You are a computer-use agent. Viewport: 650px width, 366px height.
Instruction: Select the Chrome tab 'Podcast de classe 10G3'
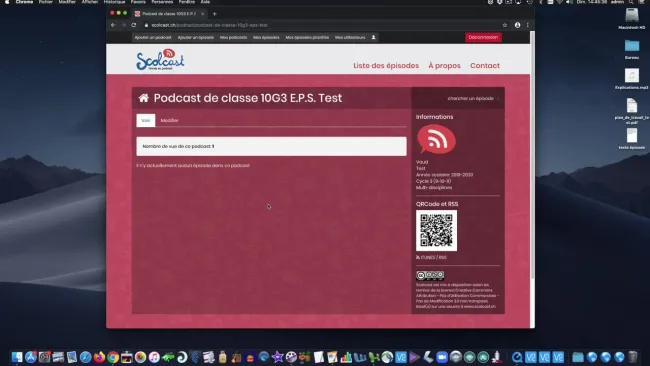[x=169, y=14]
